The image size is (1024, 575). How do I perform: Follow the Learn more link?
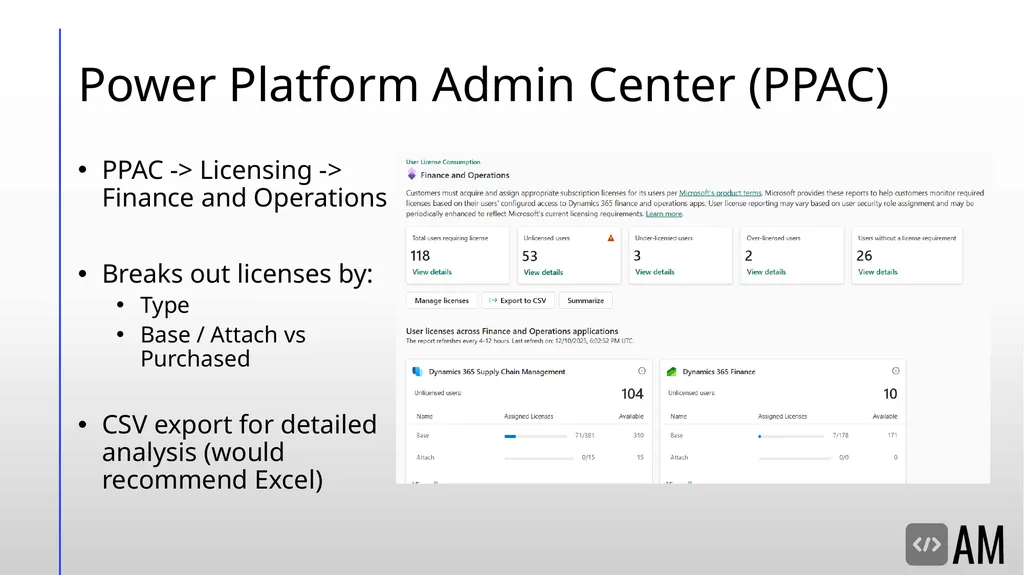pos(664,214)
